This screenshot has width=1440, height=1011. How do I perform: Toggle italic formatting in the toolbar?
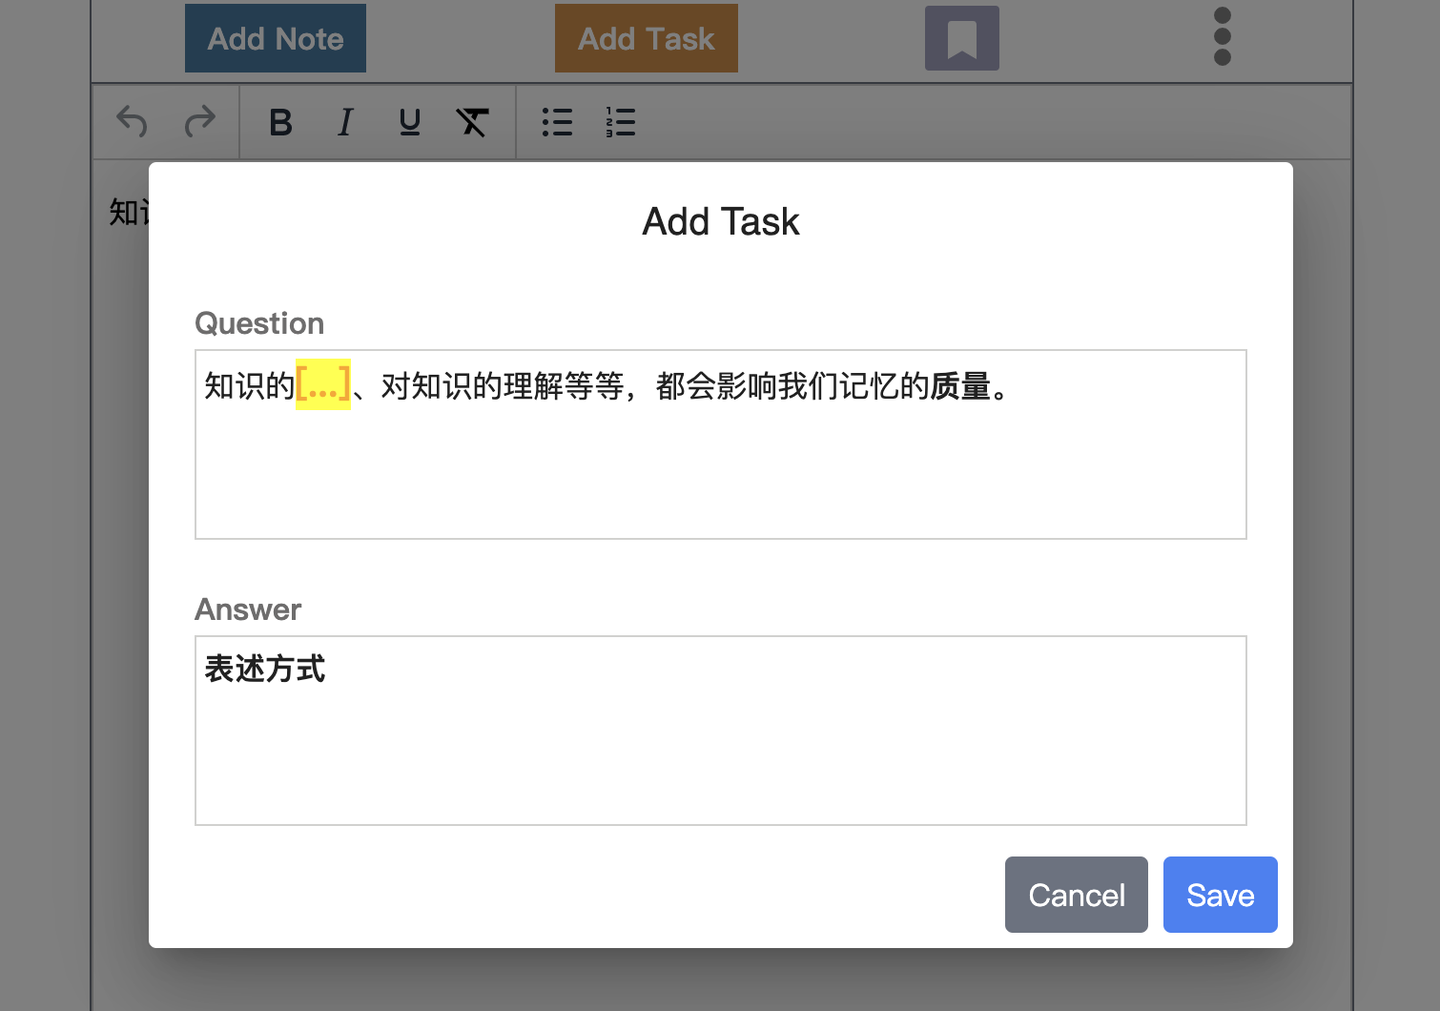point(345,122)
